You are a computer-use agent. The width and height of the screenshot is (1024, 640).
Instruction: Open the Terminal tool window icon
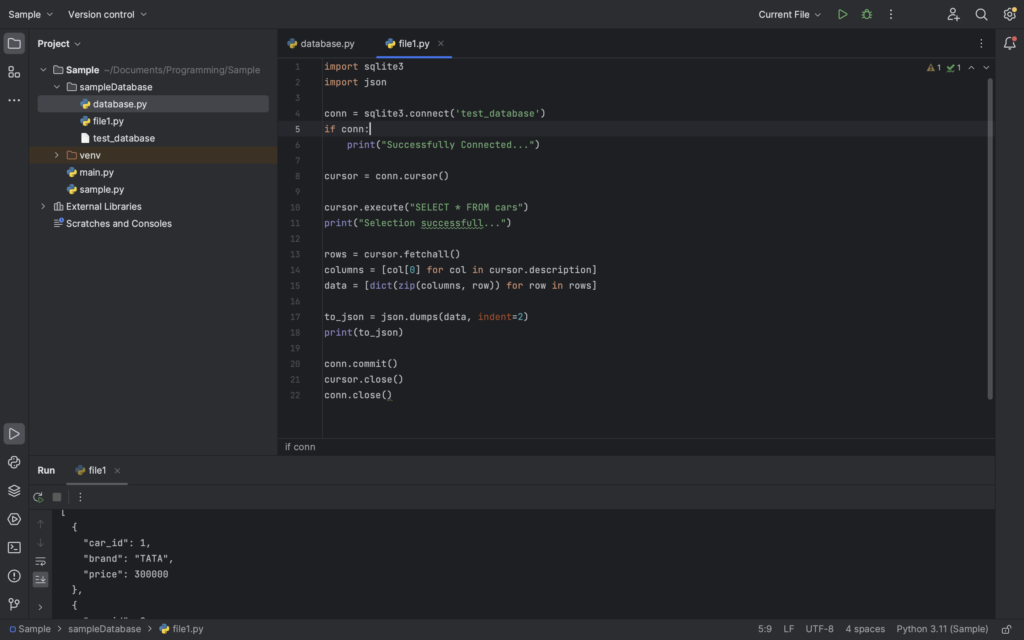tap(14, 547)
